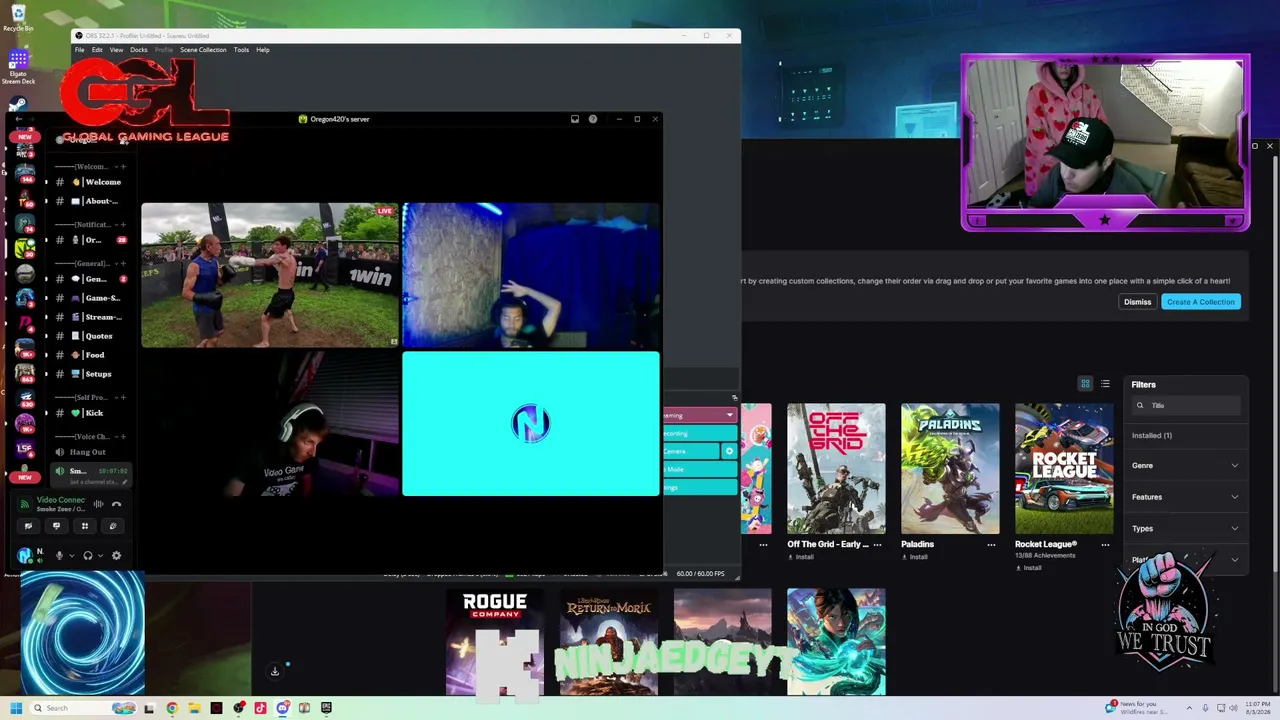
Task: Click the OBS camera settings gear
Action: (x=729, y=451)
